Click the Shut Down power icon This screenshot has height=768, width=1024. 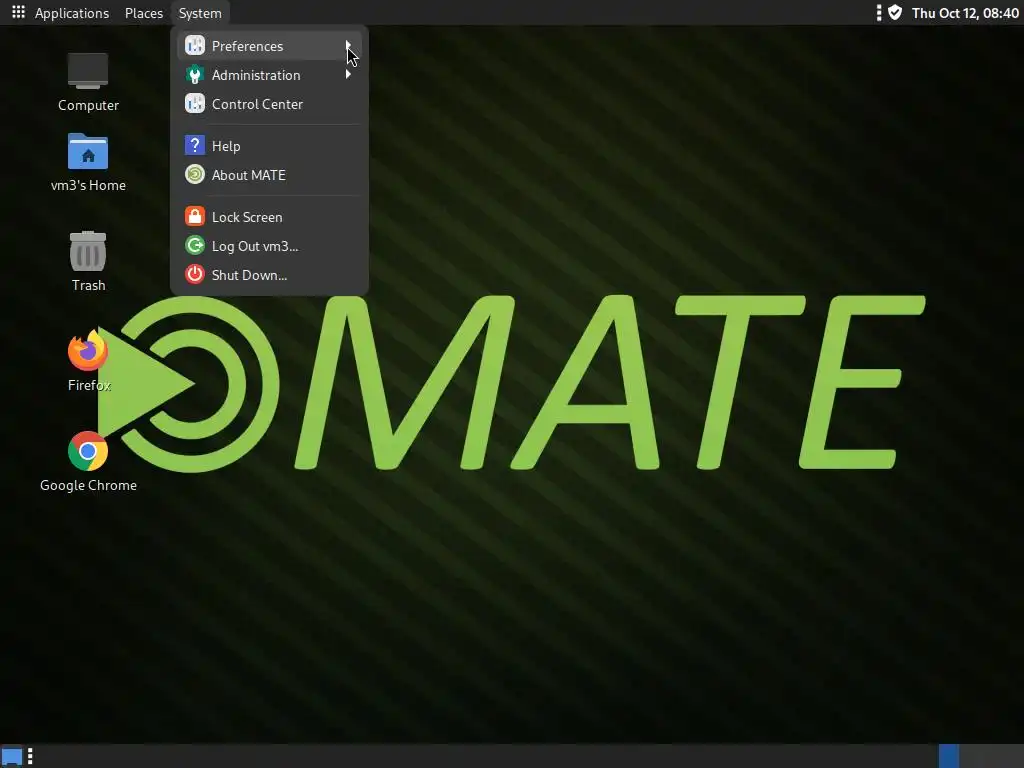[x=195, y=275]
